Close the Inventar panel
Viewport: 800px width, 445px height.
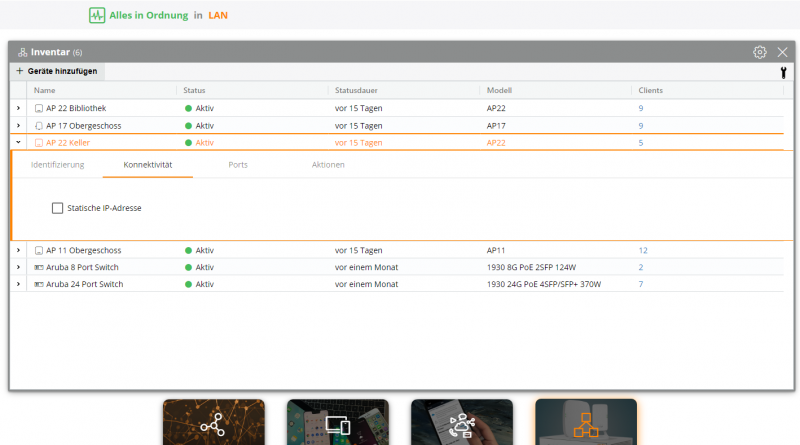(x=782, y=52)
